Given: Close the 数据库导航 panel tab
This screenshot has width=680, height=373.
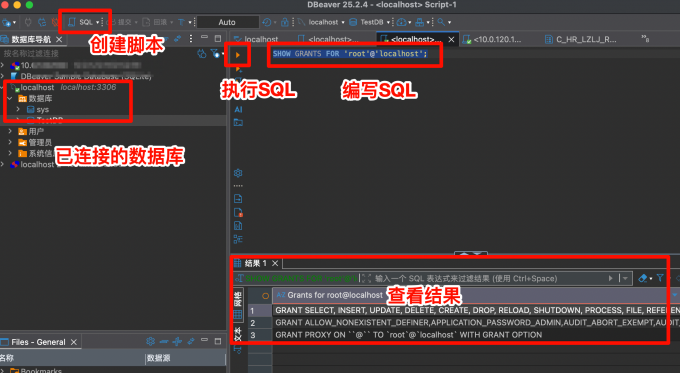Looking at the screenshot, I should click(x=59, y=39).
